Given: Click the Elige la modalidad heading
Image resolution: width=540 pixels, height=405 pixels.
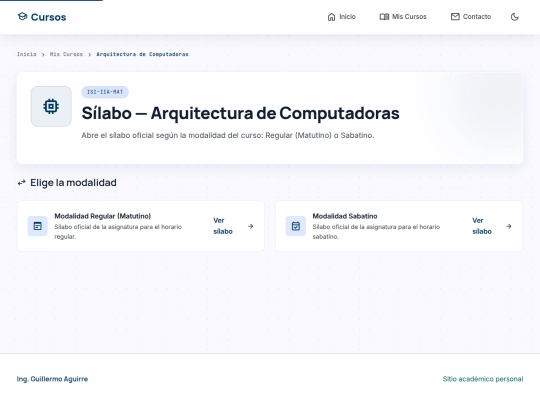Looking at the screenshot, I should click(x=73, y=183).
